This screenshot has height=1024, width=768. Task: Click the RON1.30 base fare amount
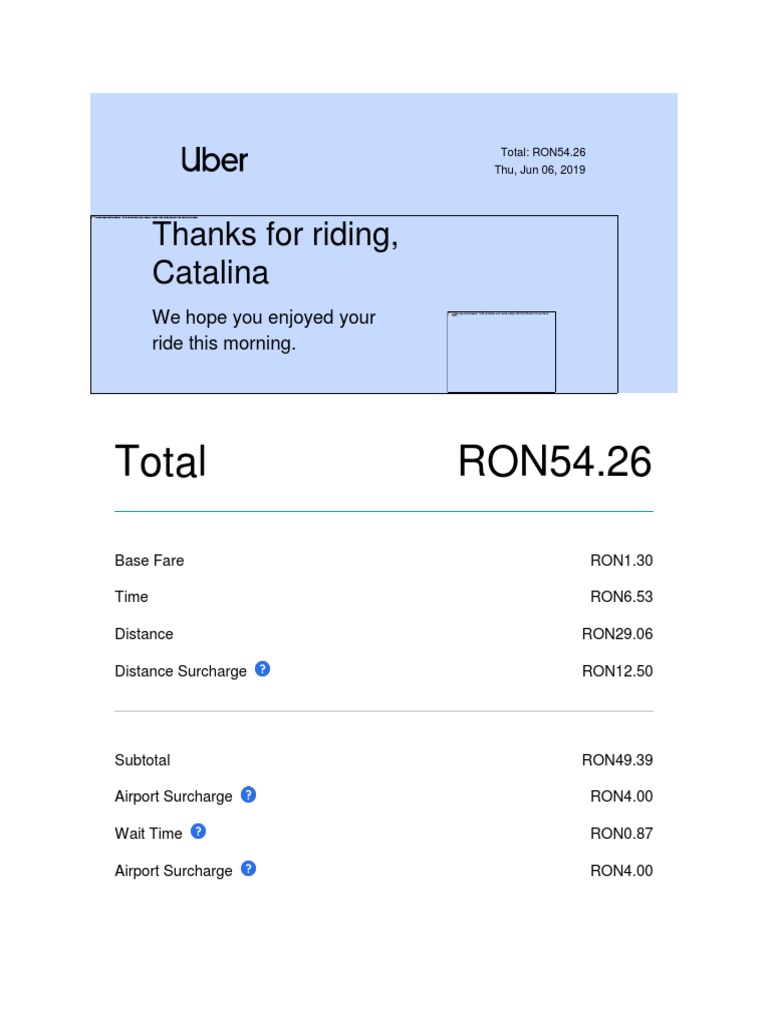pos(621,560)
